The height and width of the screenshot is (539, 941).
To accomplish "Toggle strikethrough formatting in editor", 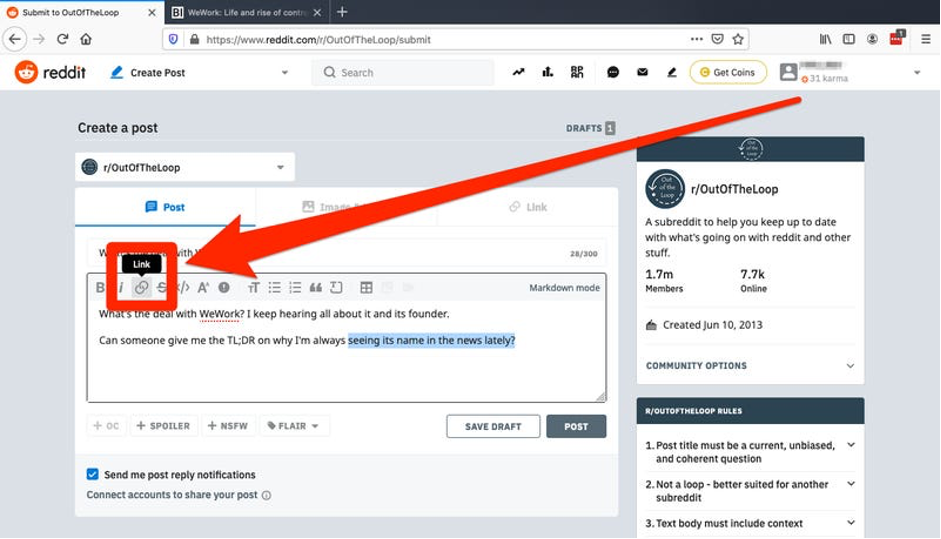I will (x=162, y=288).
